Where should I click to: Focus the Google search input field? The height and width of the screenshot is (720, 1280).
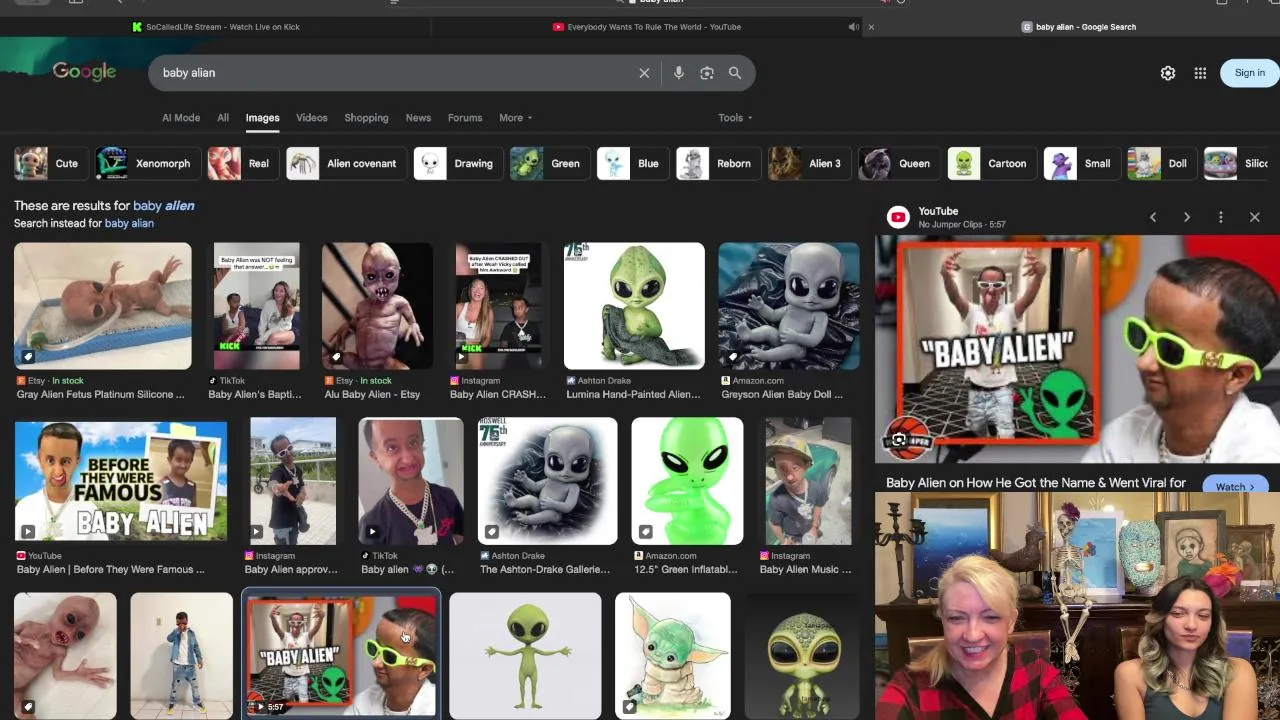click(x=395, y=73)
